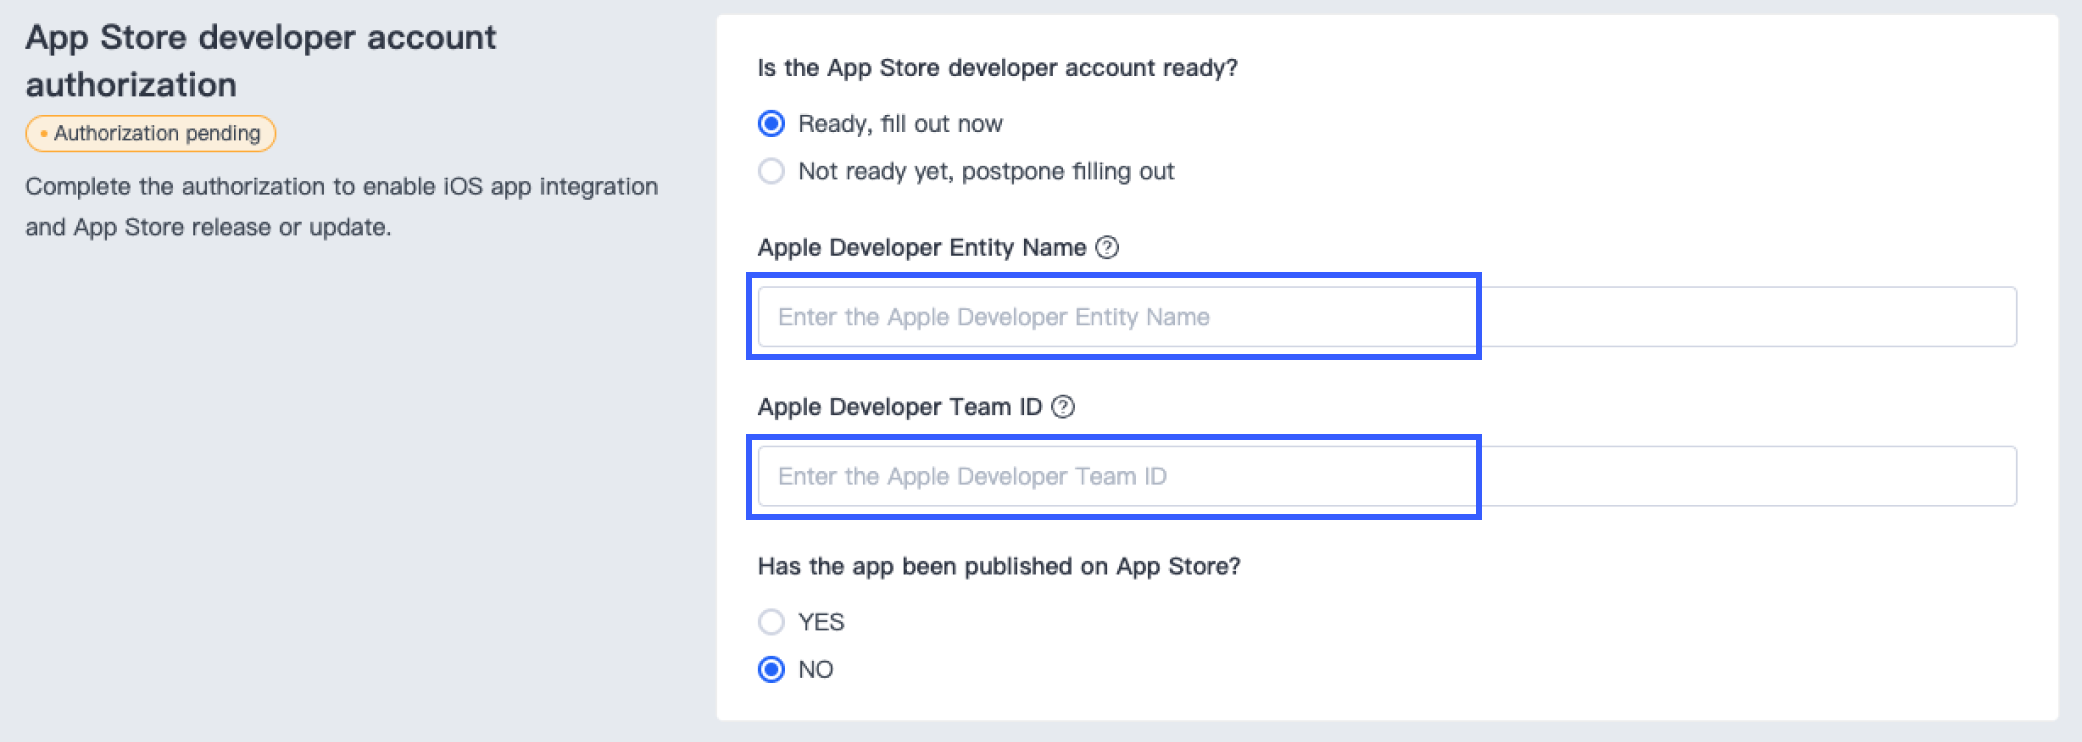The height and width of the screenshot is (742, 2082).
Task: Click "Has the app been published on App Store?" text
Action: [998, 566]
